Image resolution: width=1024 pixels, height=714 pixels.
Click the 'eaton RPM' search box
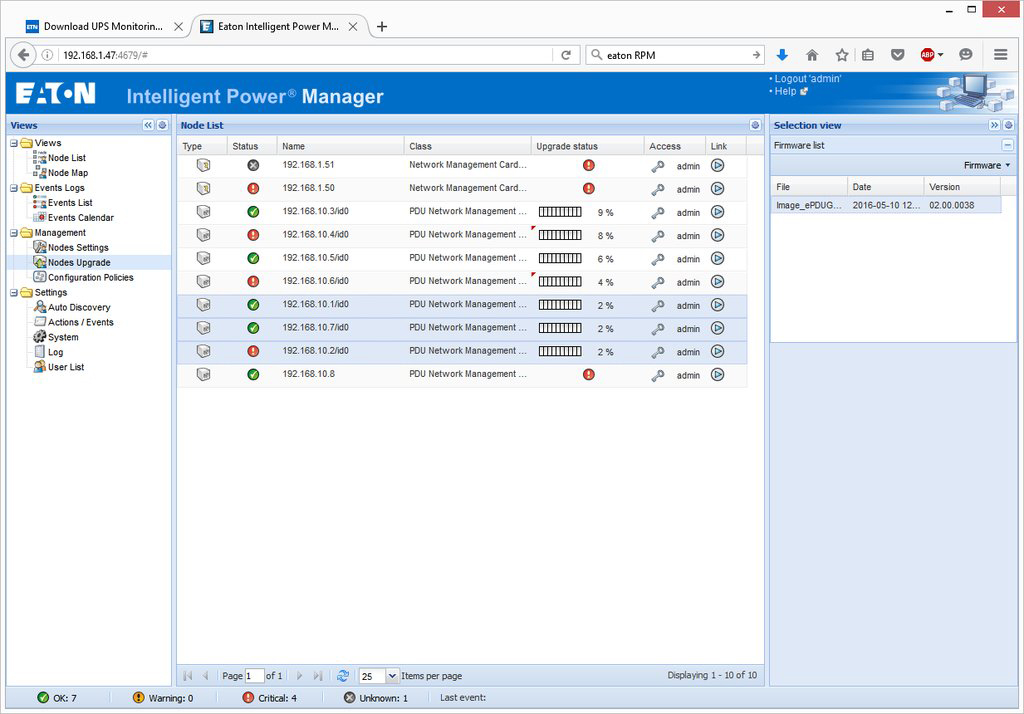coord(676,55)
